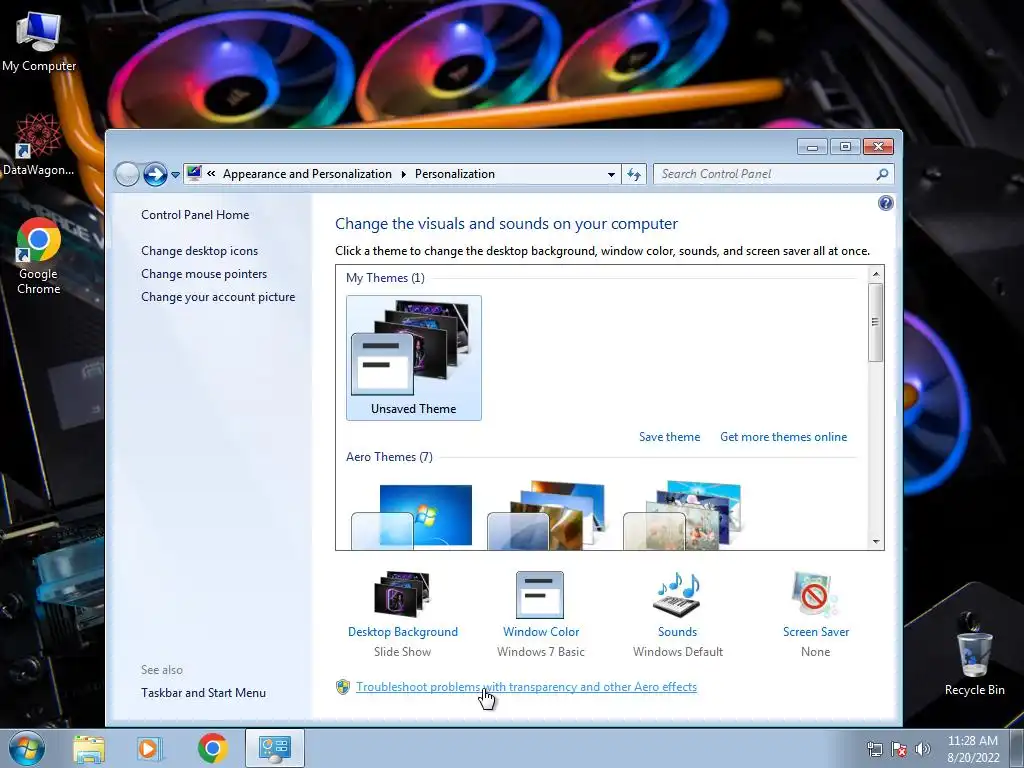The image size is (1024, 768).
Task: Select the Unsaved Theme thumbnail
Action: coord(413,357)
